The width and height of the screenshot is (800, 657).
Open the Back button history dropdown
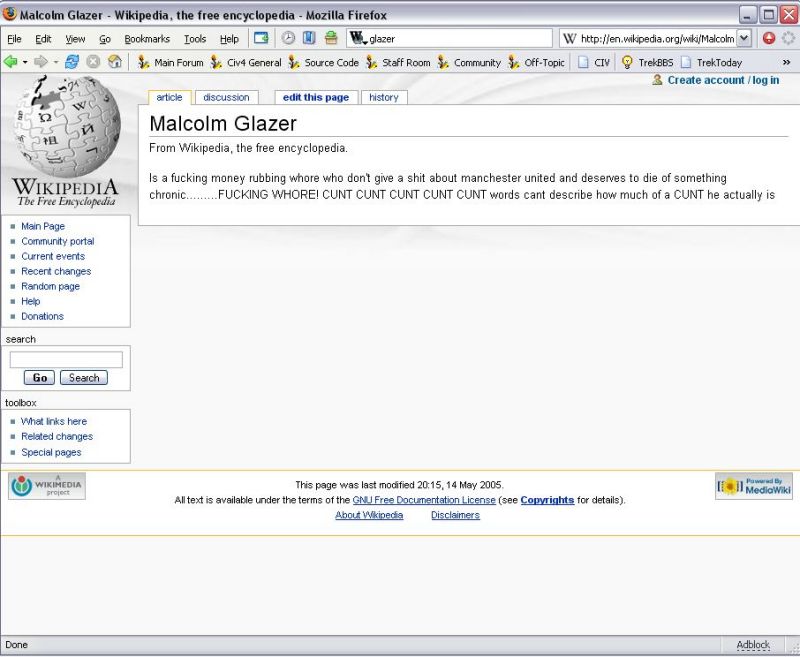26,62
